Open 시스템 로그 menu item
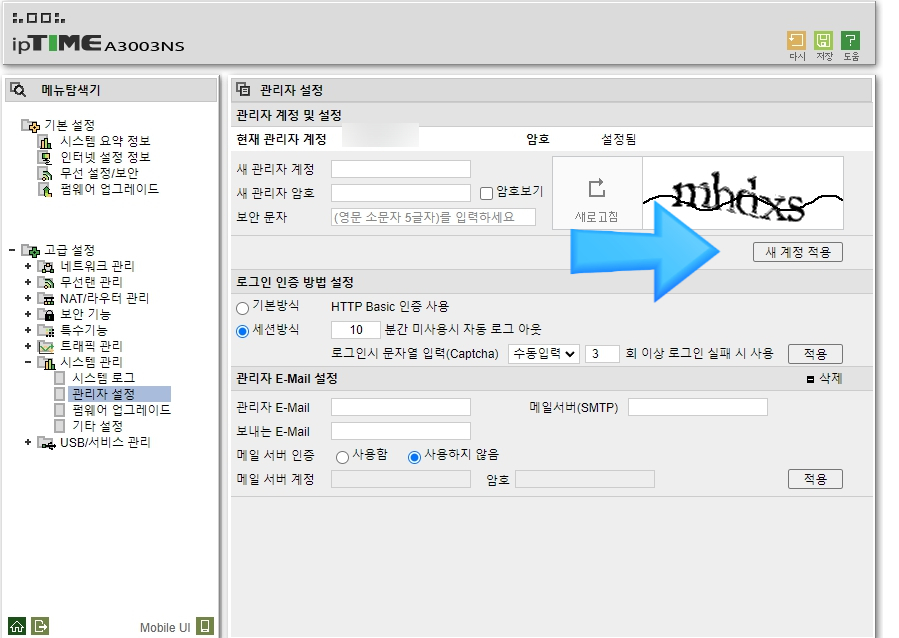 [104, 378]
